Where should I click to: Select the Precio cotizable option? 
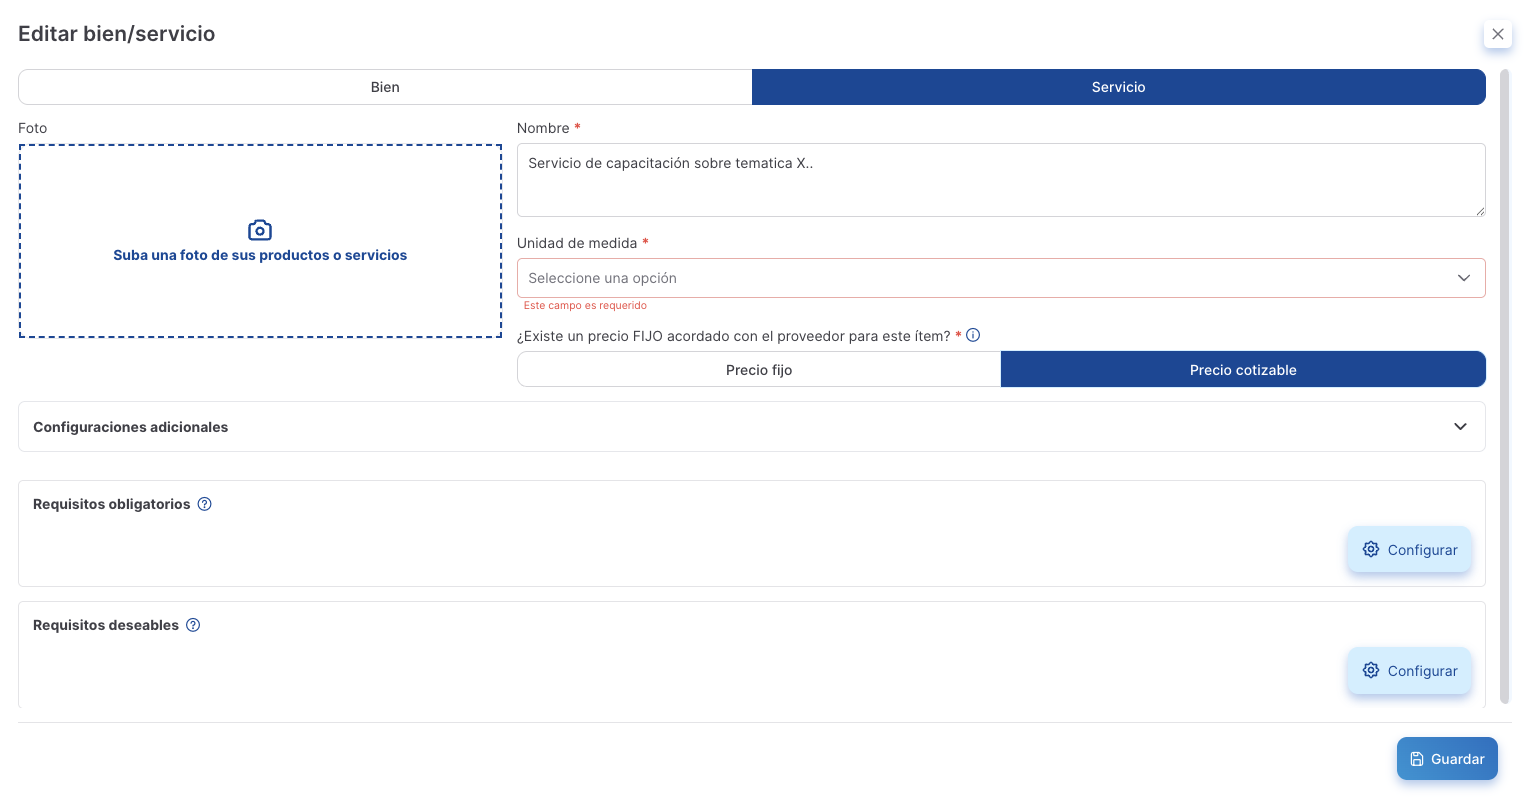[x=1242, y=370]
